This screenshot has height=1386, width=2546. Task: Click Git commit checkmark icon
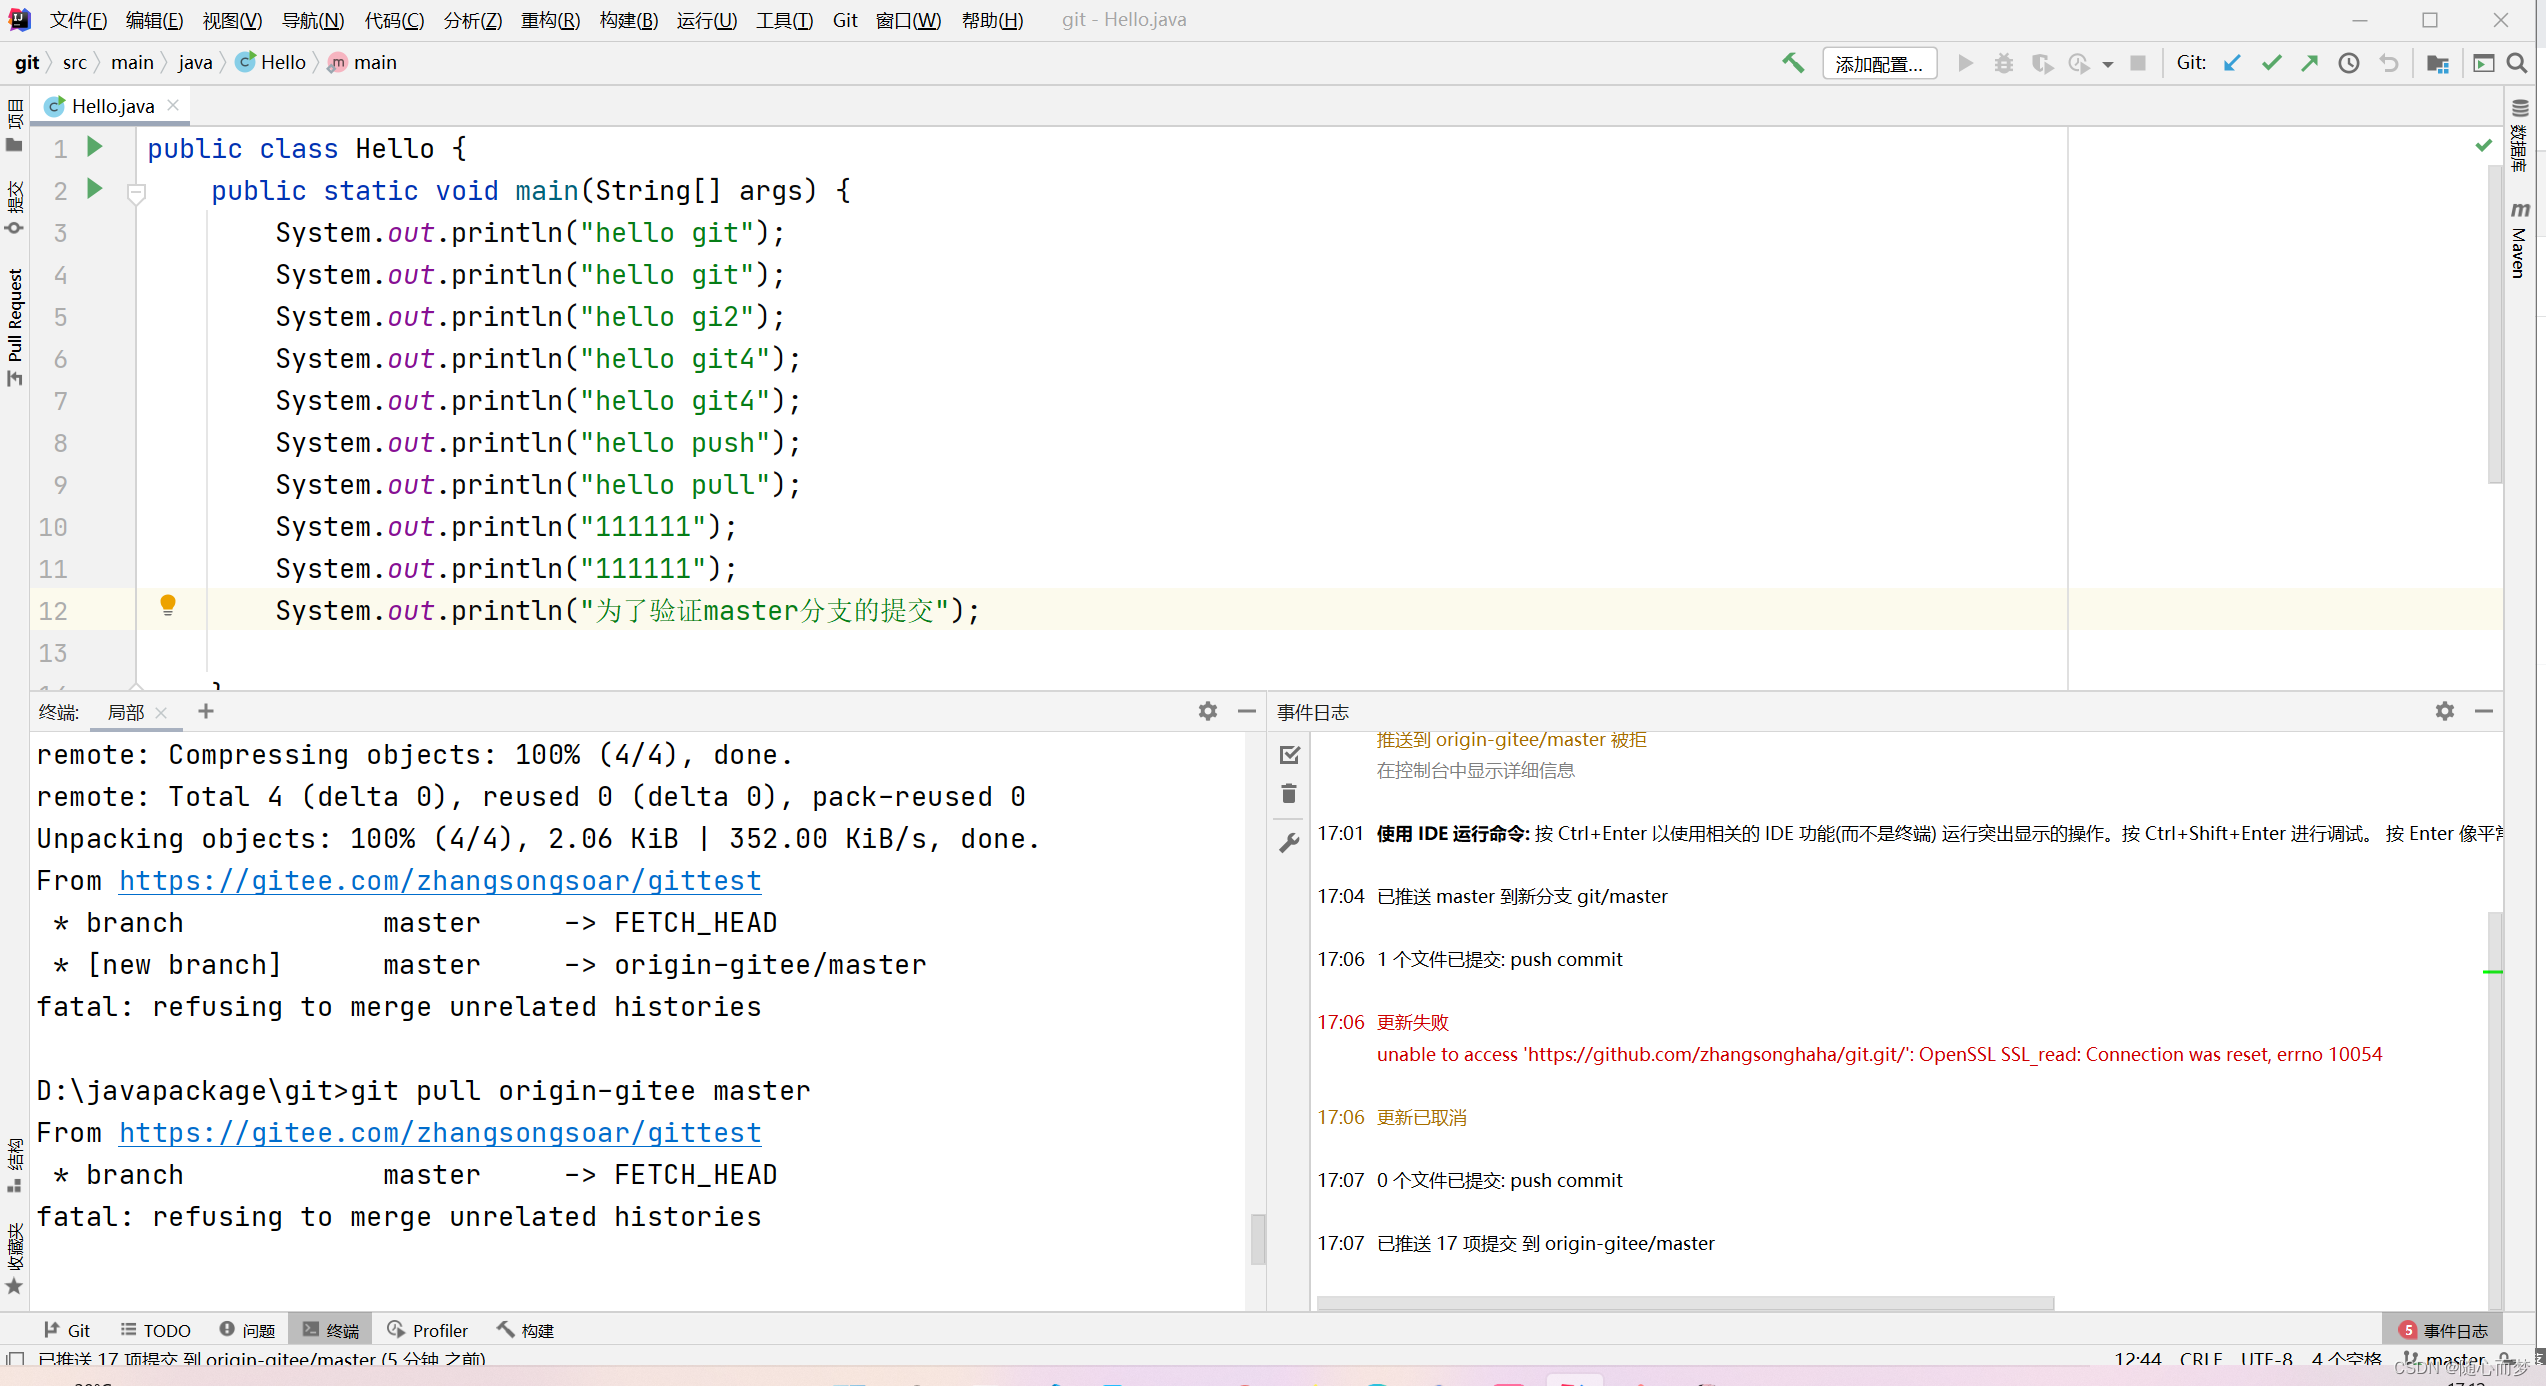coord(2271,63)
